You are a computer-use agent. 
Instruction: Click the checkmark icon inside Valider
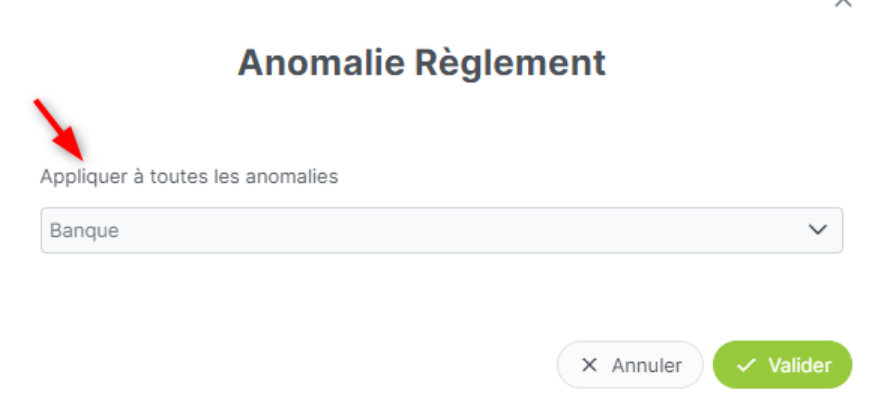(x=746, y=366)
